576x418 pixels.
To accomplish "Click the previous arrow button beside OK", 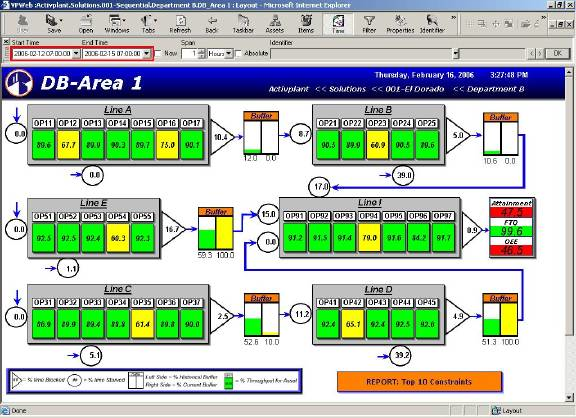I will click(531, 54).
